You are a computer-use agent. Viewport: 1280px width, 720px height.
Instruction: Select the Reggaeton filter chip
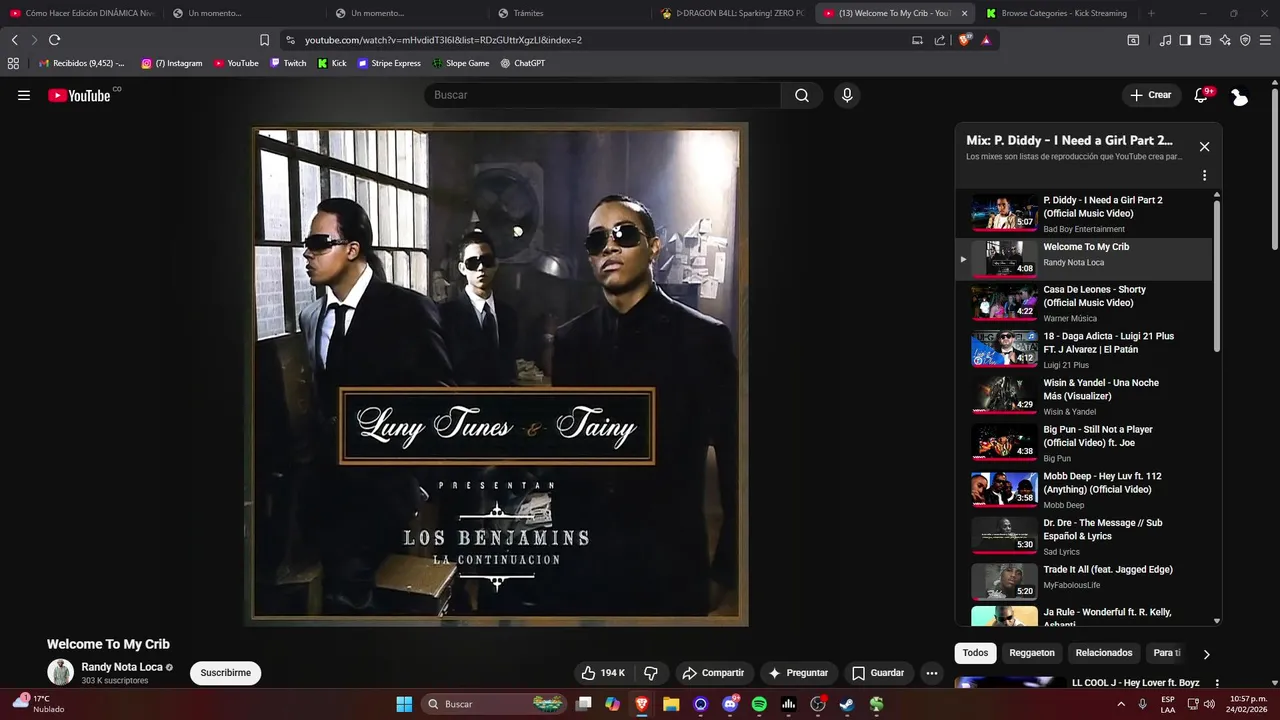click(1032, 653)
